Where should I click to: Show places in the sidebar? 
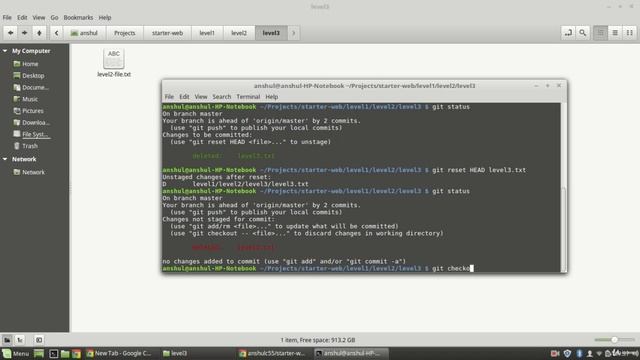click(7, 340)
